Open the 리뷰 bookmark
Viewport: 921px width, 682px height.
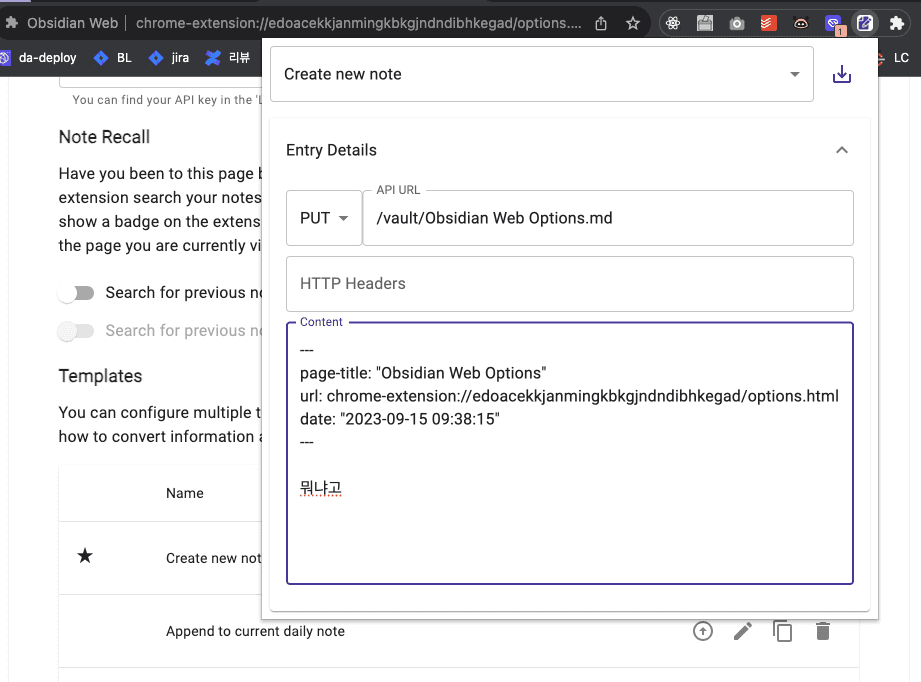coord(228,58)
